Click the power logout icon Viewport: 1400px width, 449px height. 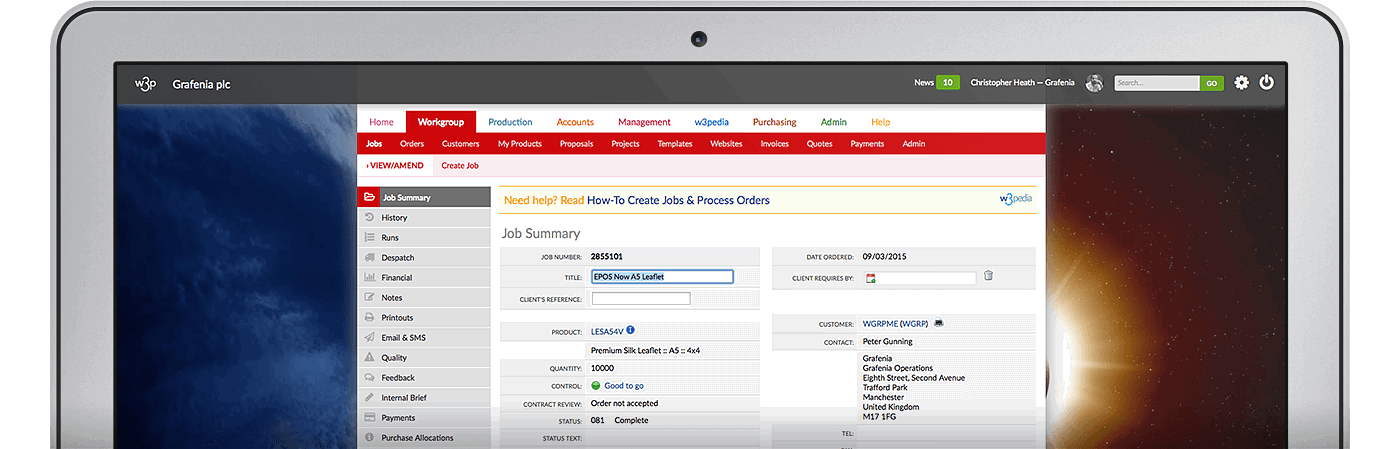click(x=1267, y=83)
